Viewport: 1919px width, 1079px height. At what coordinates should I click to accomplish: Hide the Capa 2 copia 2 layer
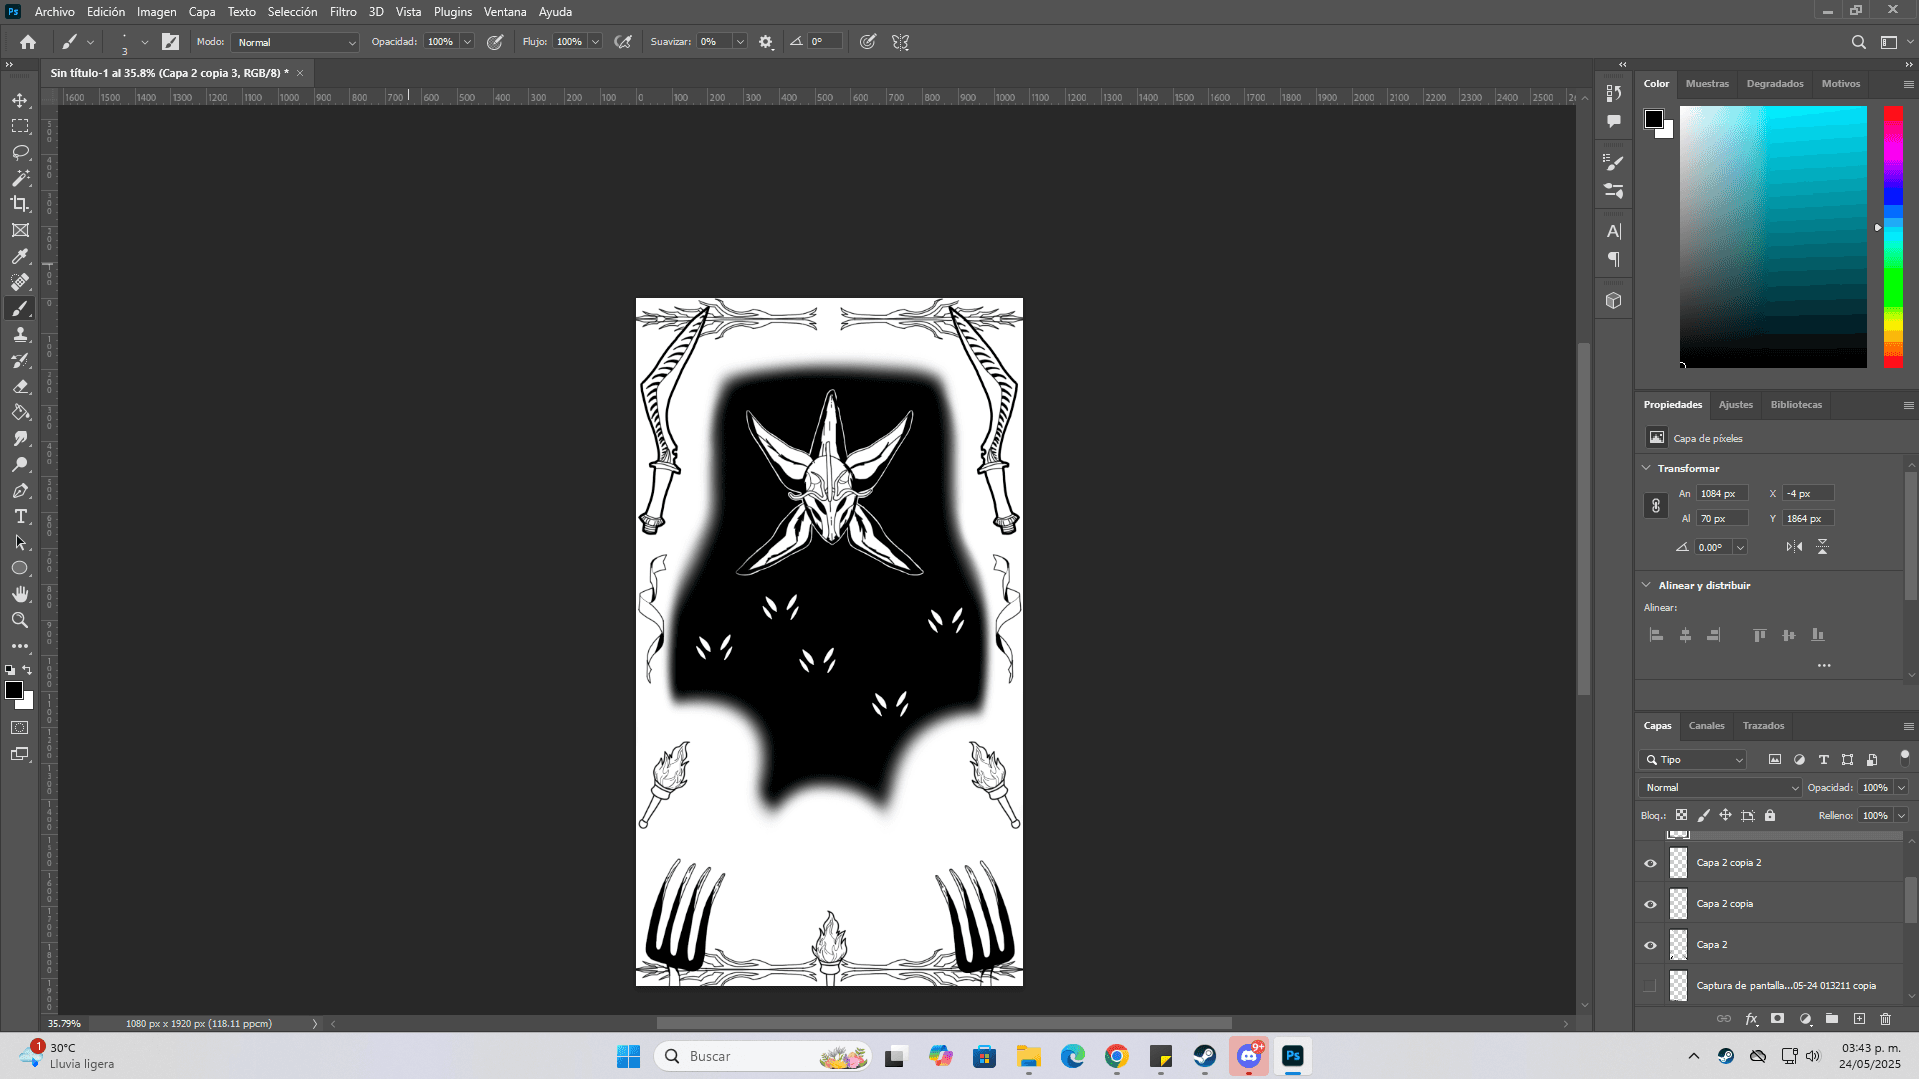click(1650, 863)
